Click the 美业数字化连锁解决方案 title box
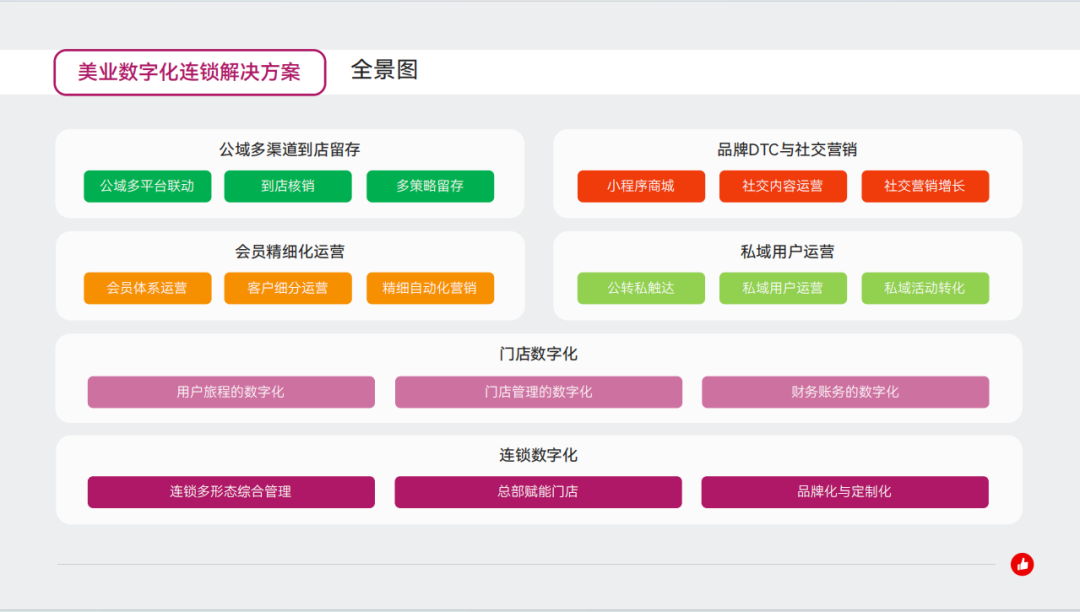The image size is (1080, 612). tap(189, 72)
